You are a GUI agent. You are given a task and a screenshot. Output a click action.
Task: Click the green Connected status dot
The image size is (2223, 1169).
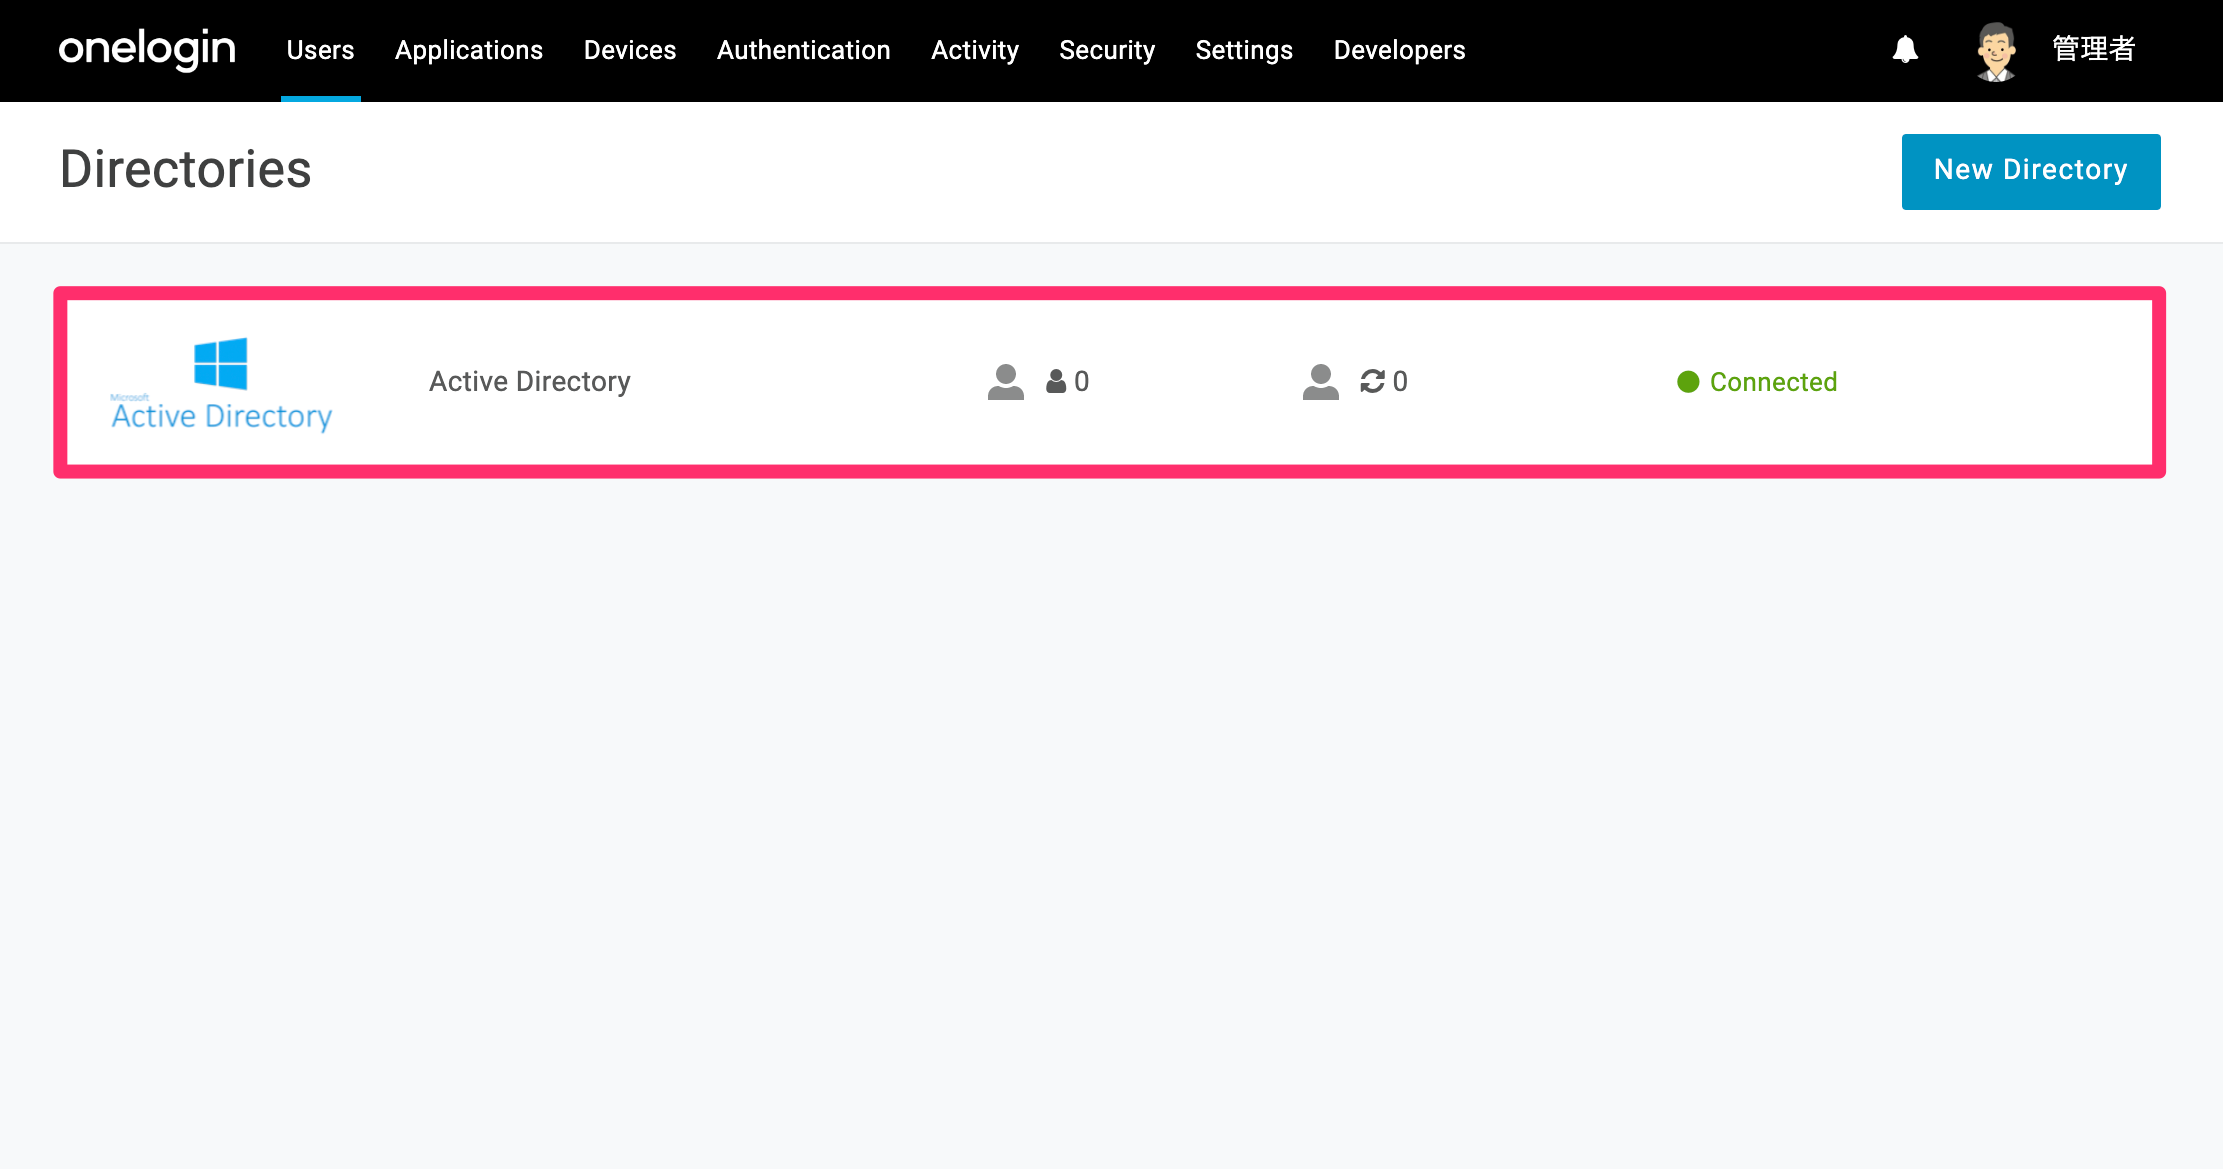click(x=1688, y=382)
